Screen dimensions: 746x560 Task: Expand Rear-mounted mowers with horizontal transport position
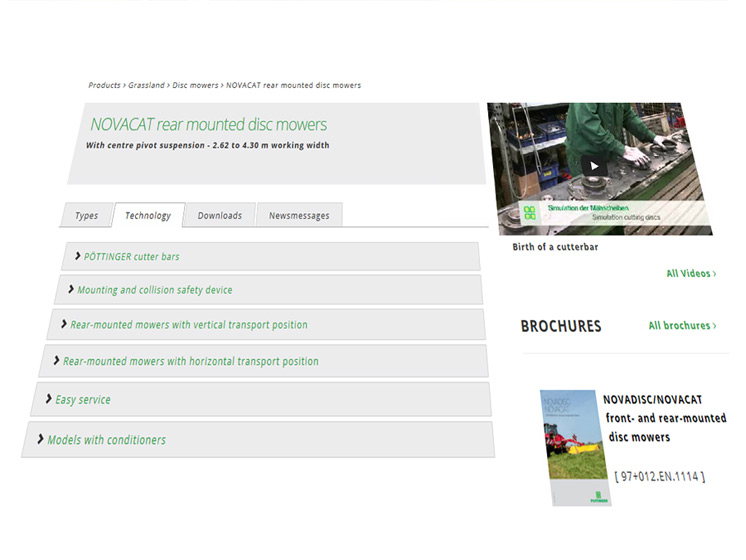pos(264,361)
